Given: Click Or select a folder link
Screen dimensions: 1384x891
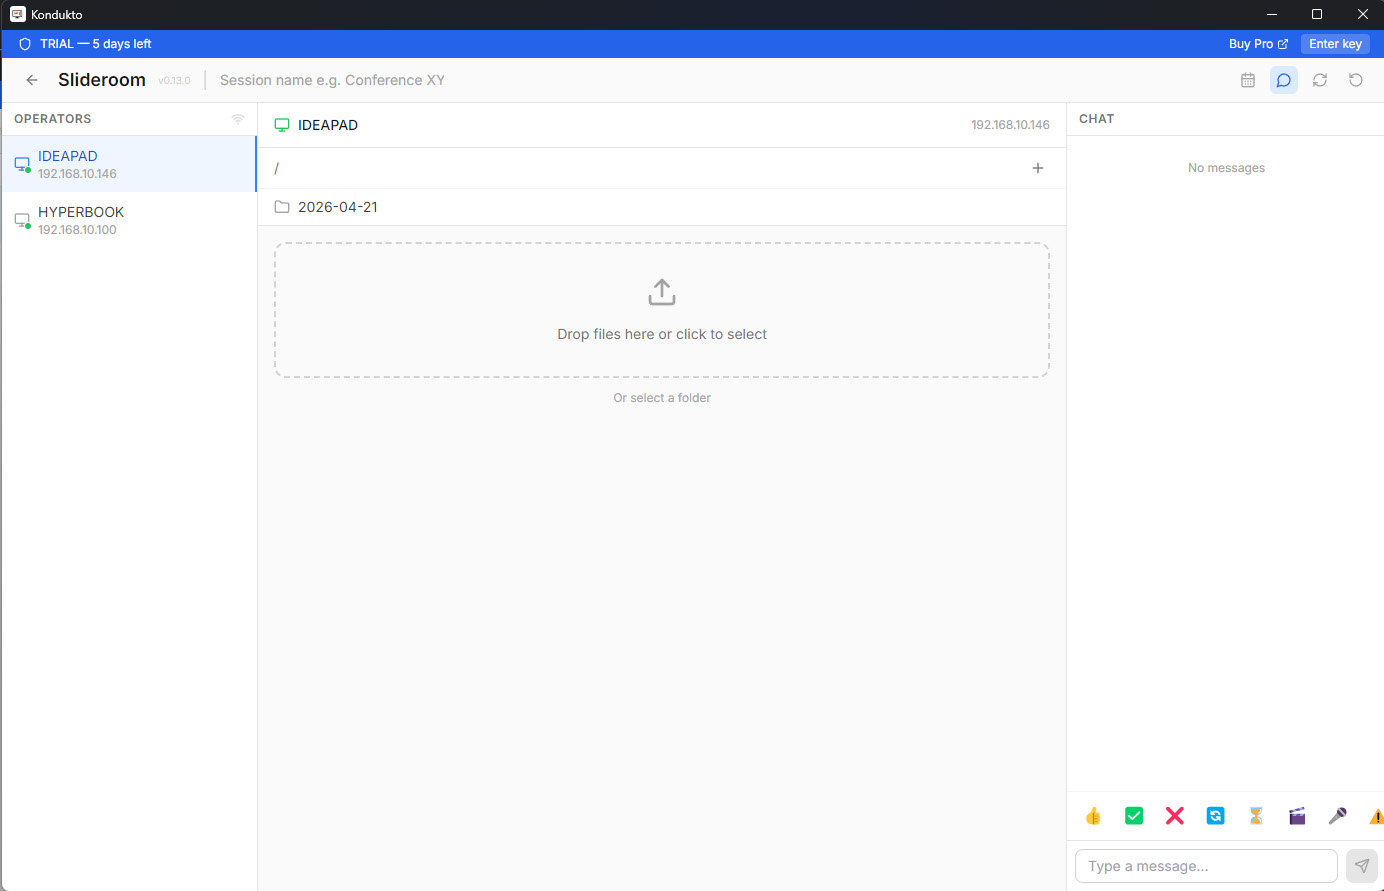Looking at the screenshot, I should (x=662, y=398).
